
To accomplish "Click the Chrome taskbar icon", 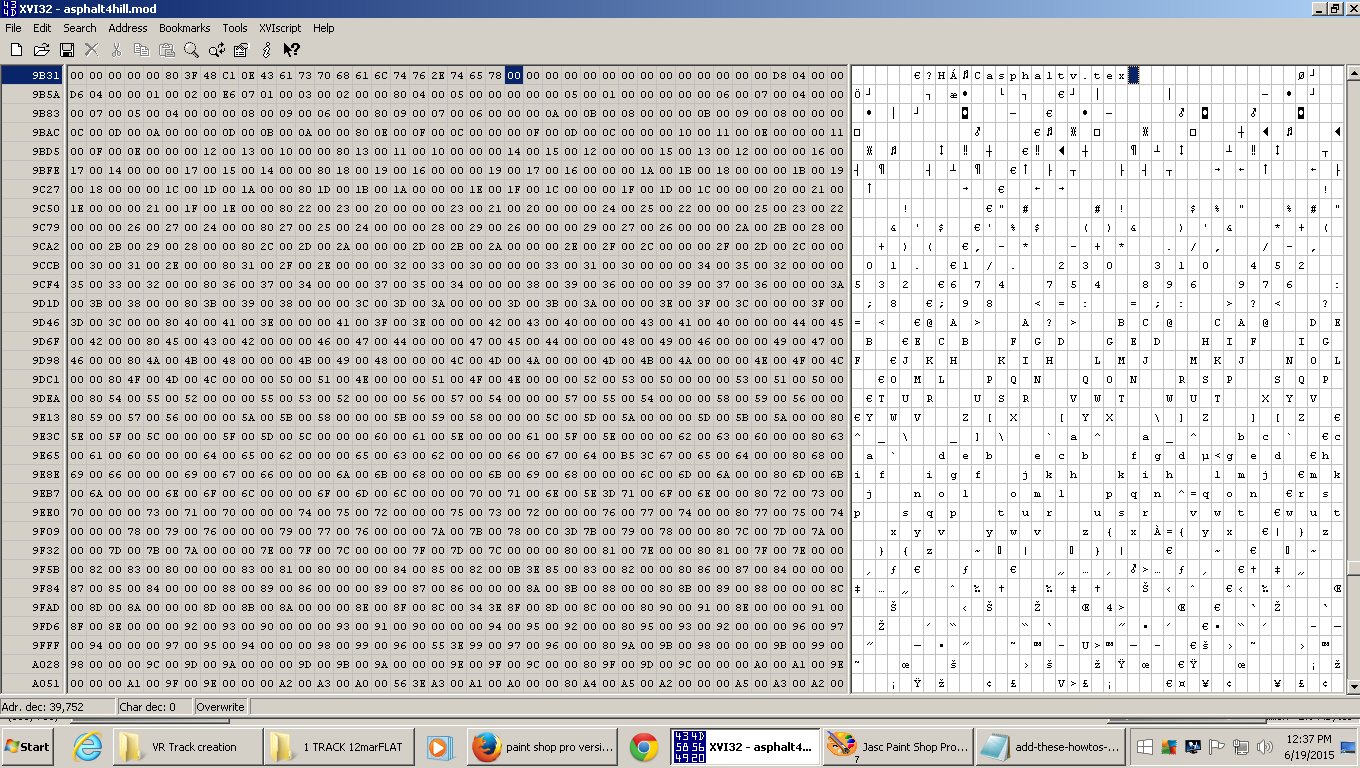I will pyautogui.click(x=643, y=747).
